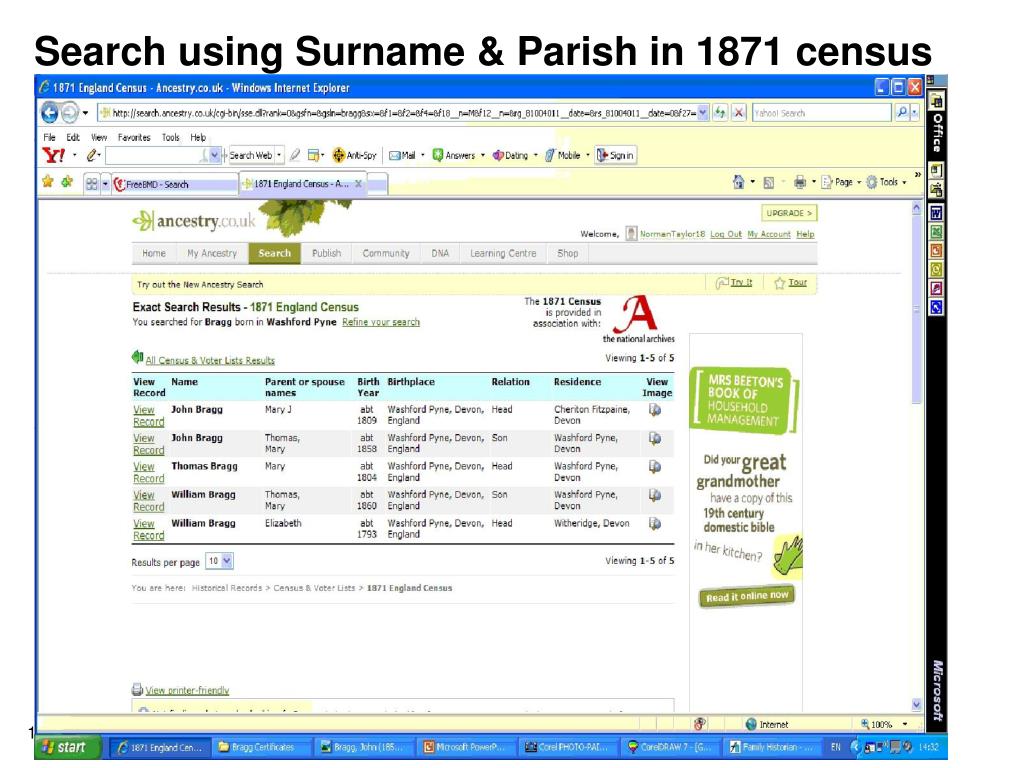The image size is (1024, 768).
Task: View image for John Bragg born abt 1809
Action: tap(654, 410)
